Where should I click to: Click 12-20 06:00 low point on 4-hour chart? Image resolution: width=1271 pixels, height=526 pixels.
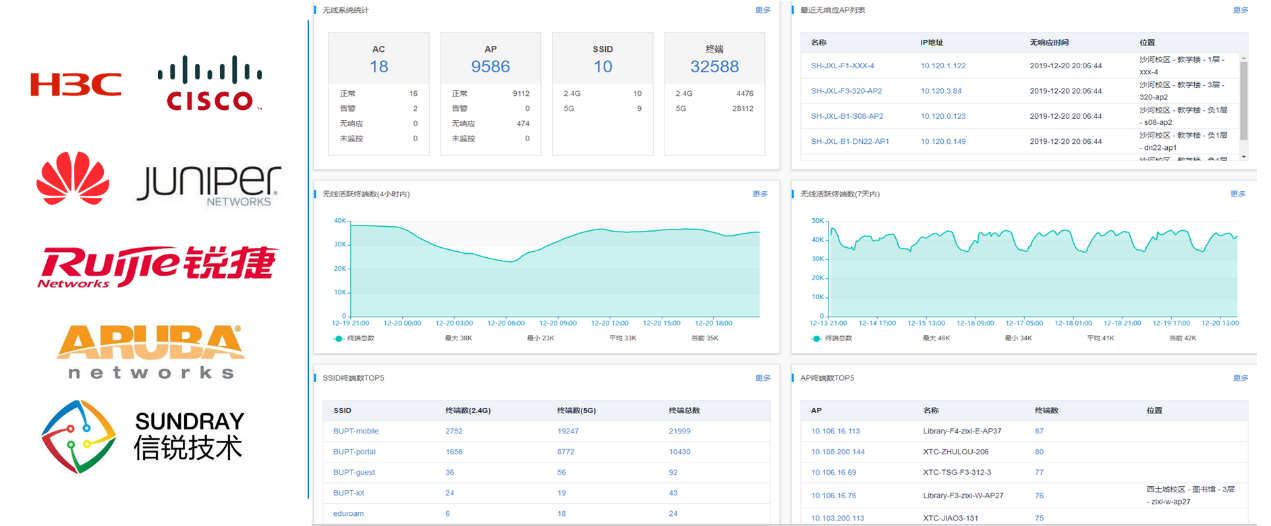512,262
